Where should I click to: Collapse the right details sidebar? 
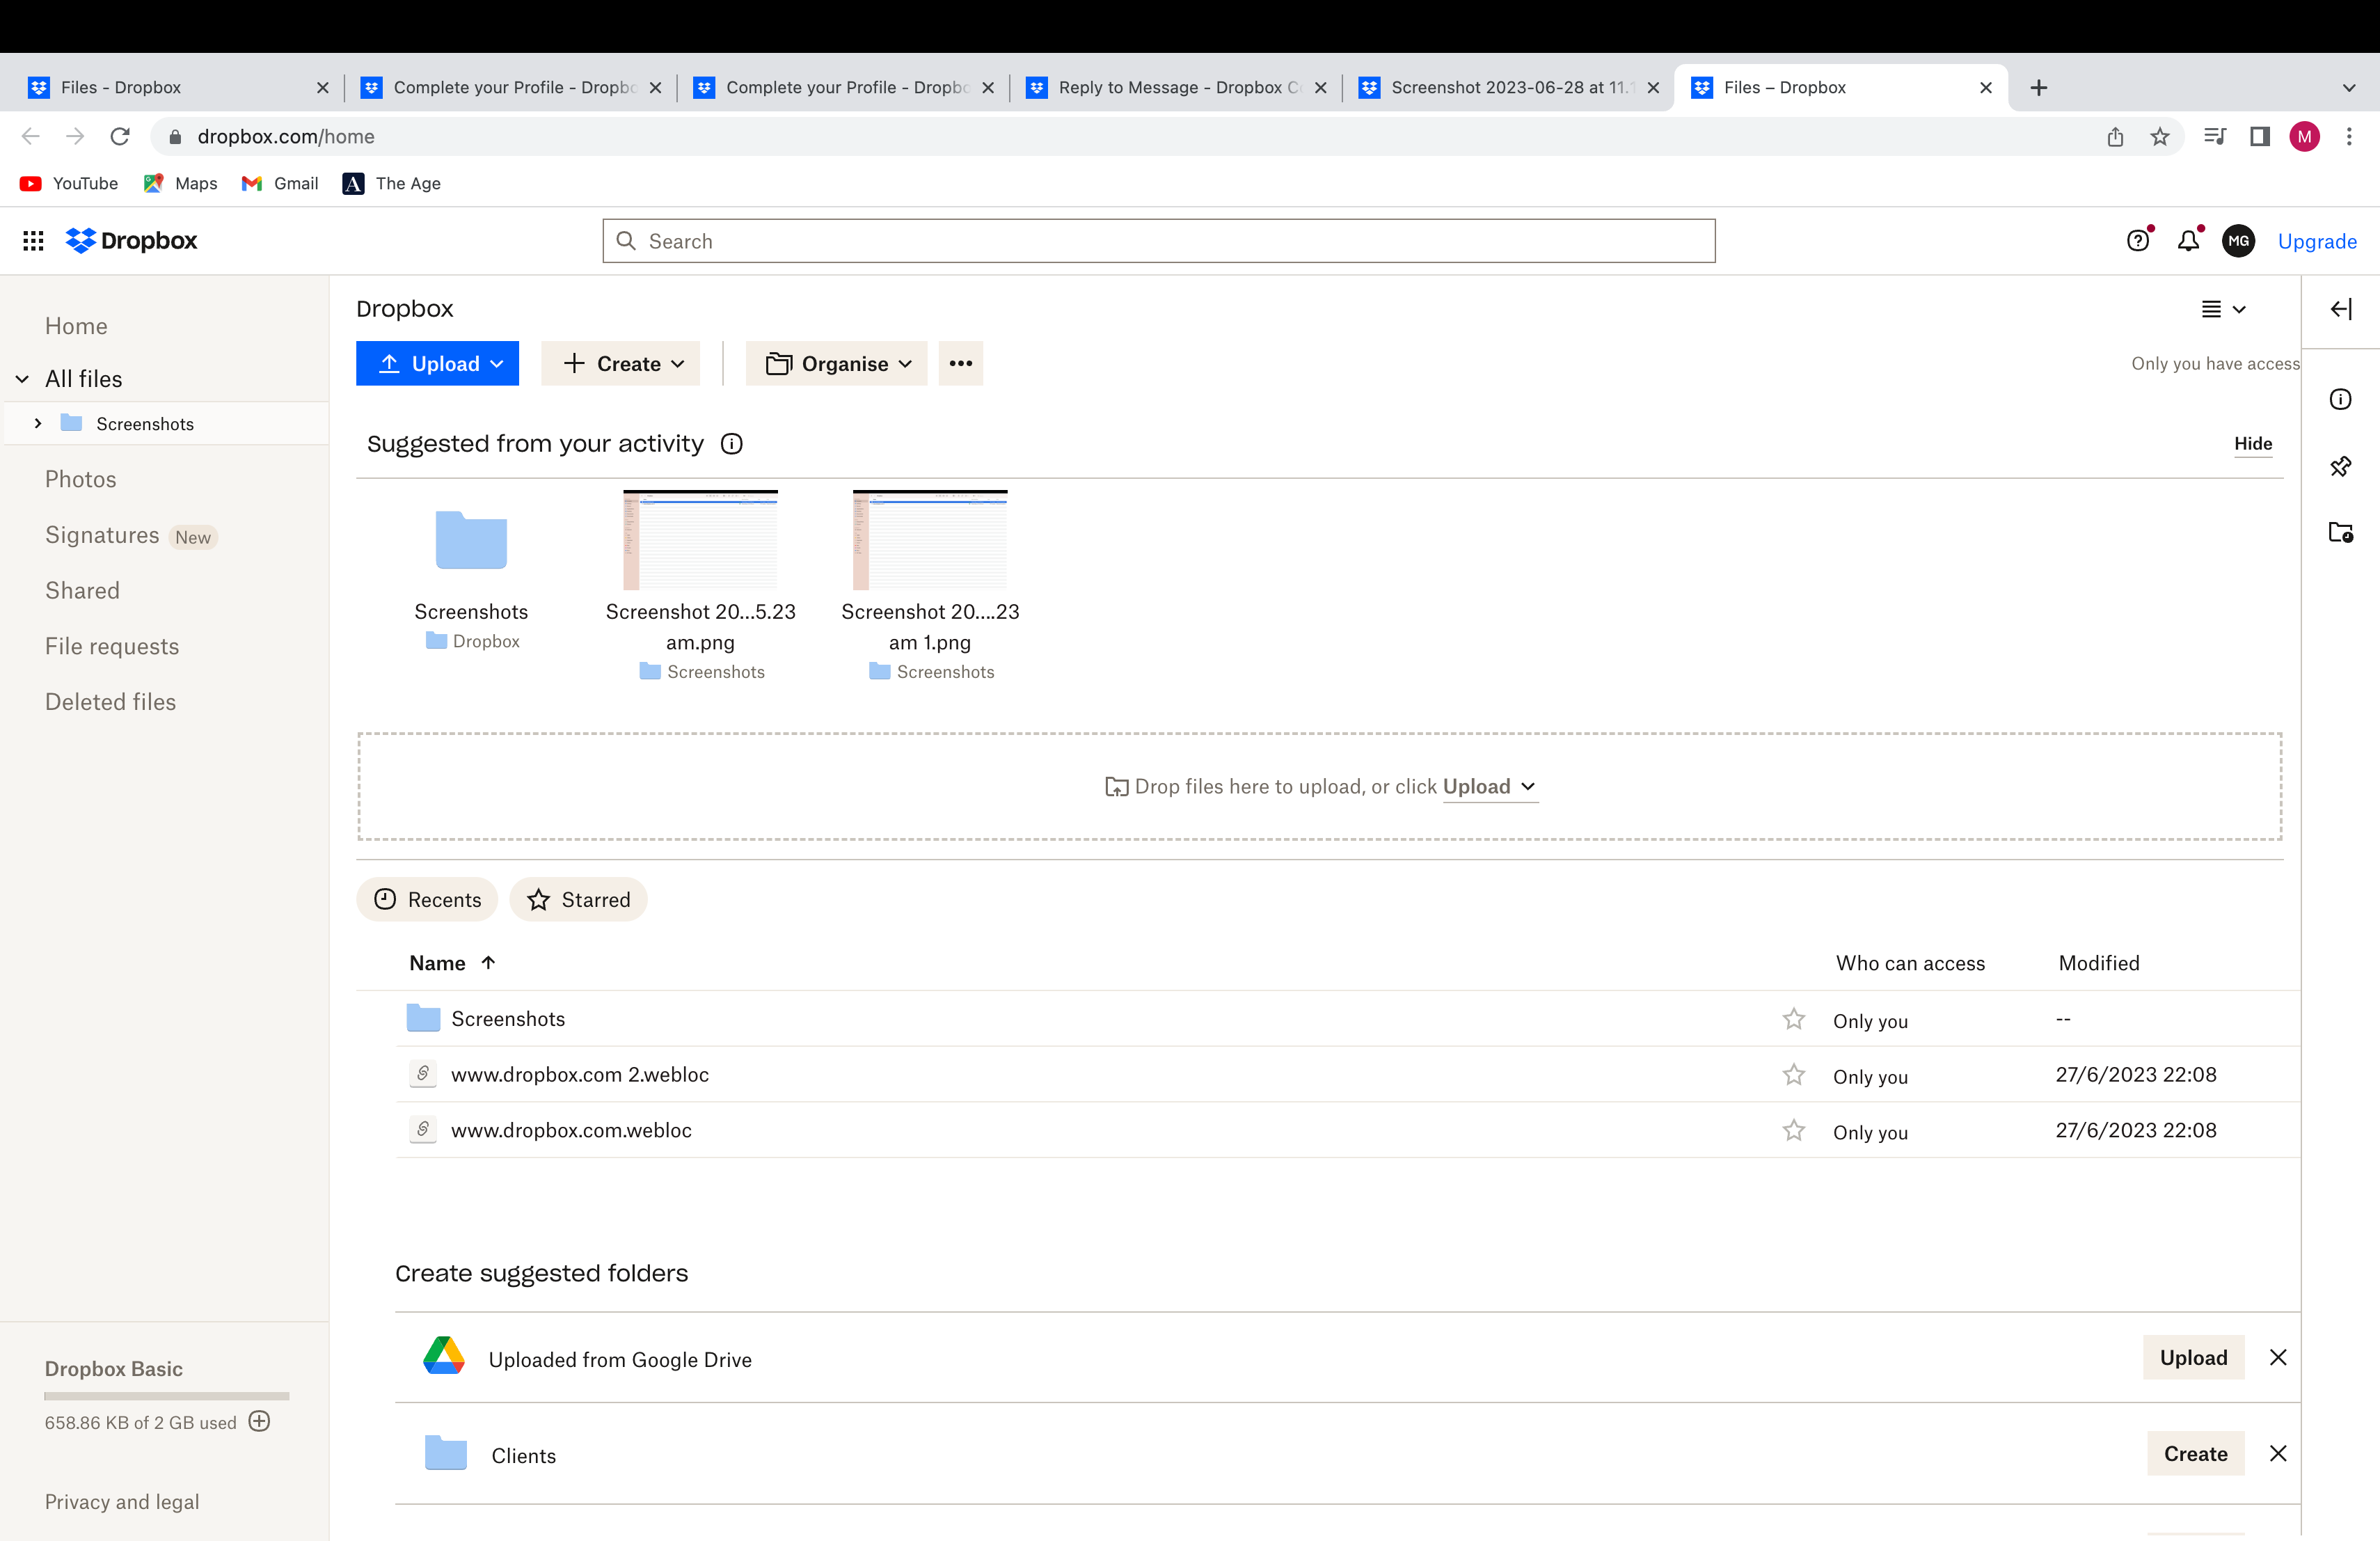pos(2341,309)
